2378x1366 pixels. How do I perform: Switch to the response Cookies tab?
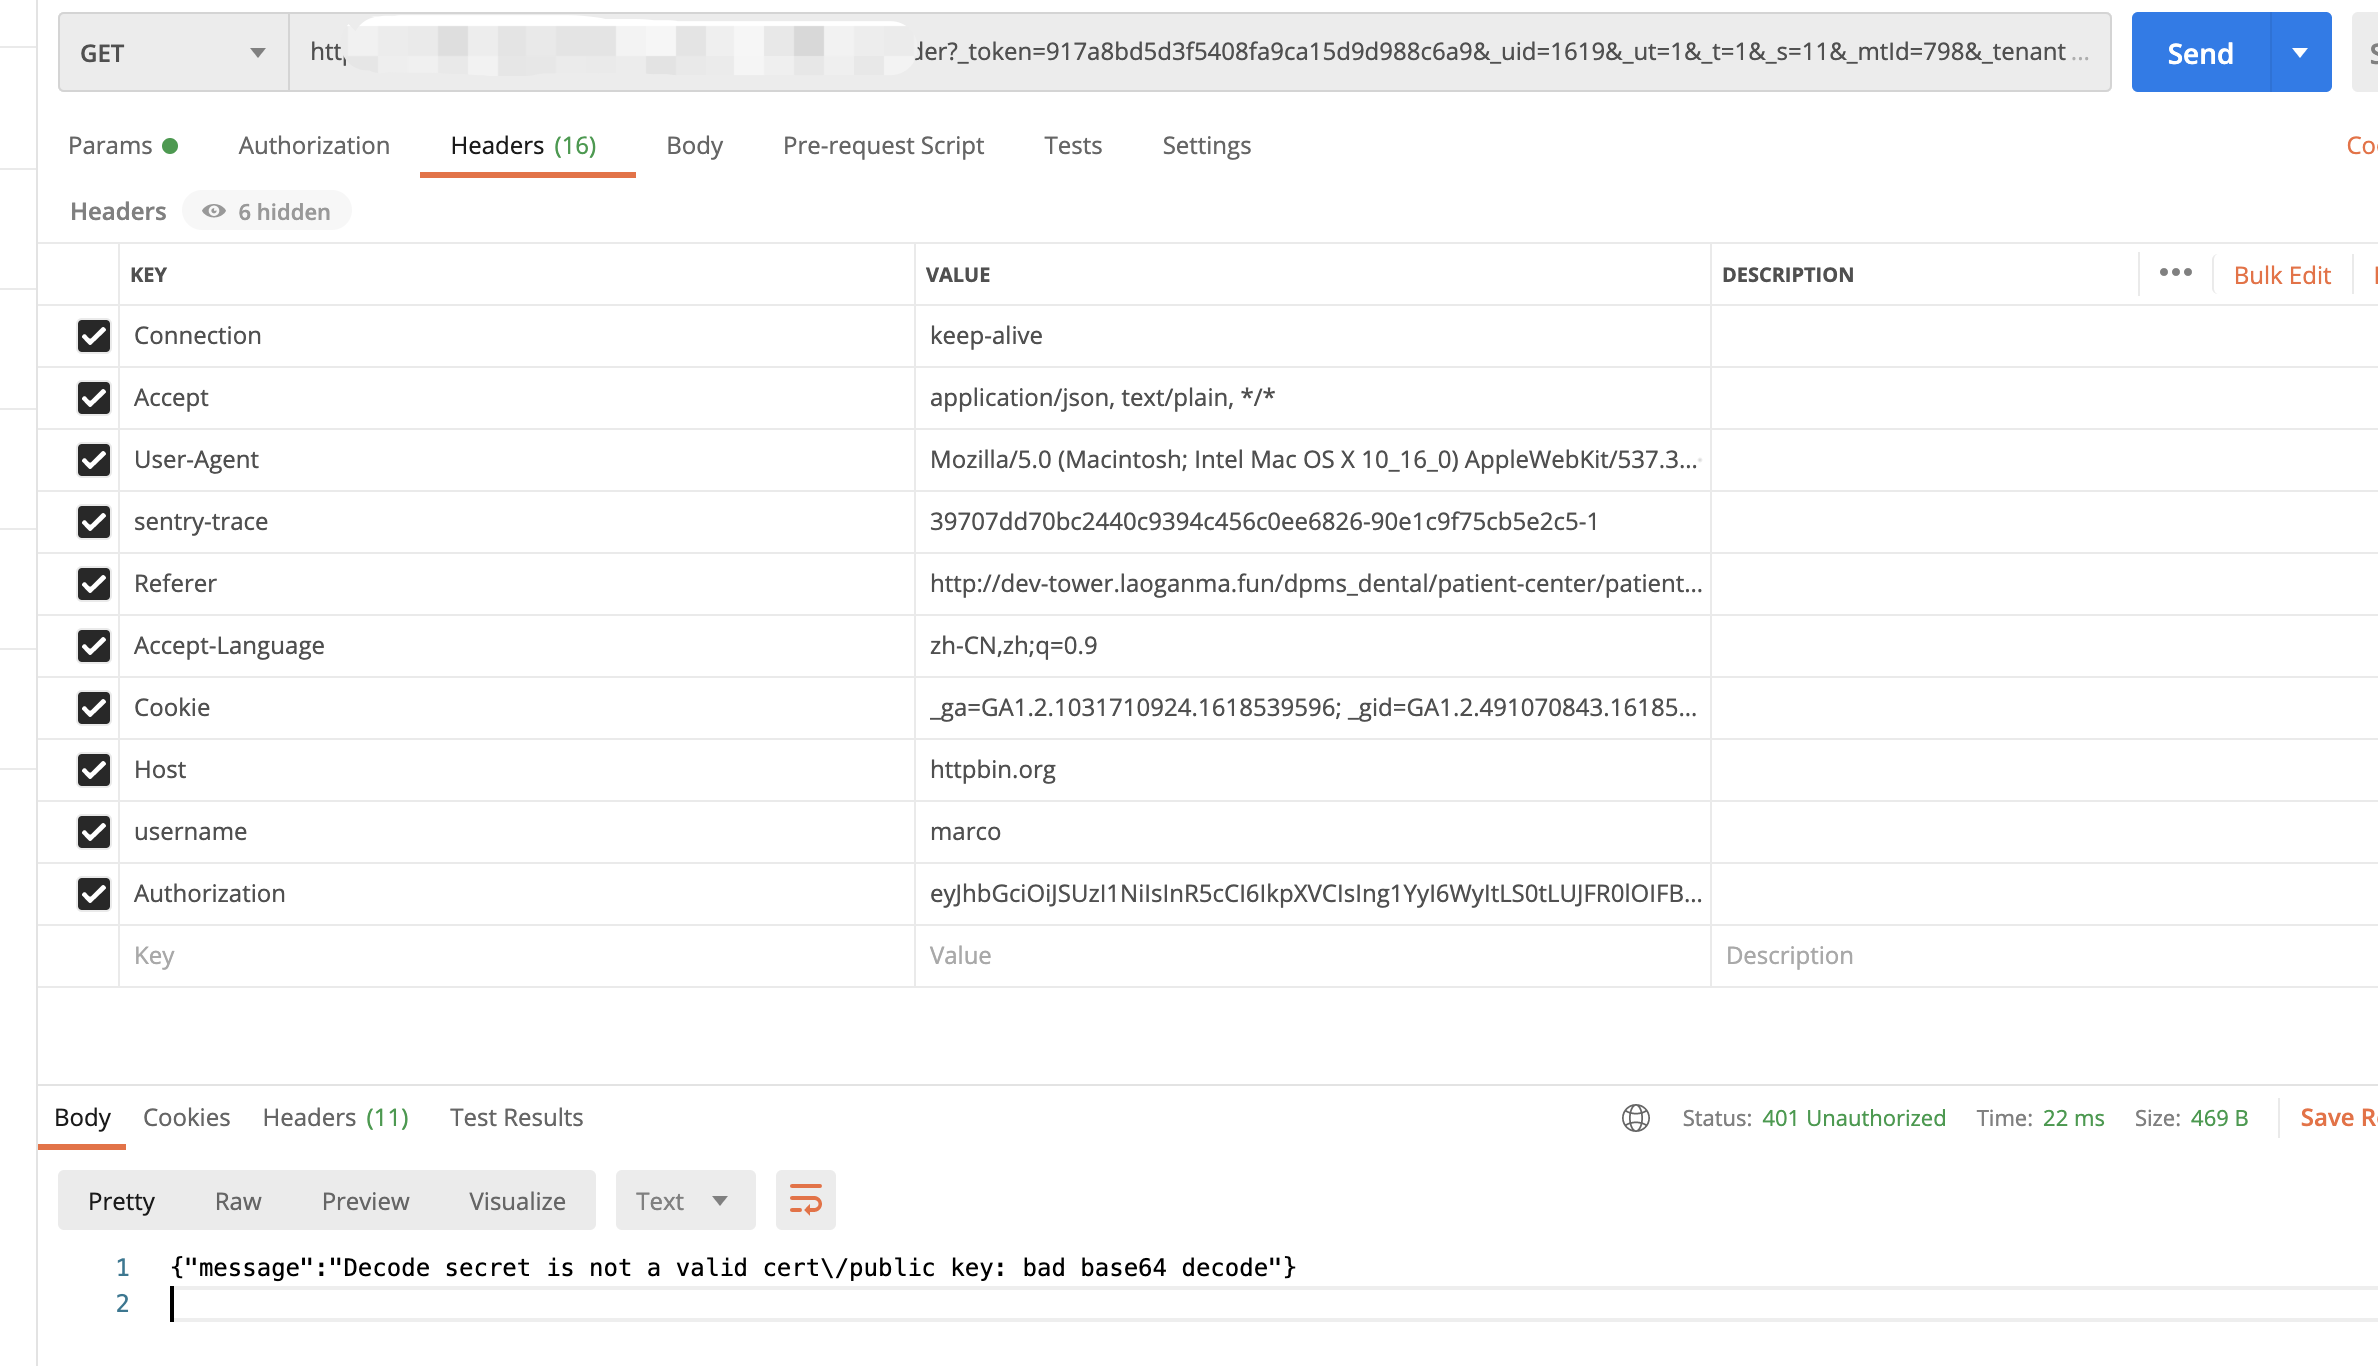(x=186, y=1117)
